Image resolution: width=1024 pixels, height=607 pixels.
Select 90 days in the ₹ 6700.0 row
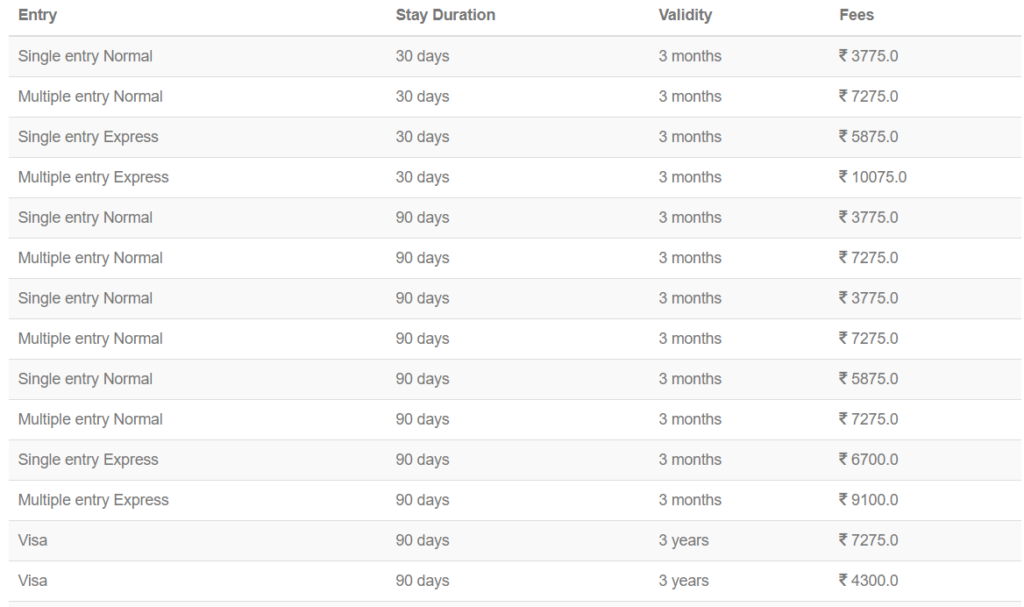[x=422, y=459]
